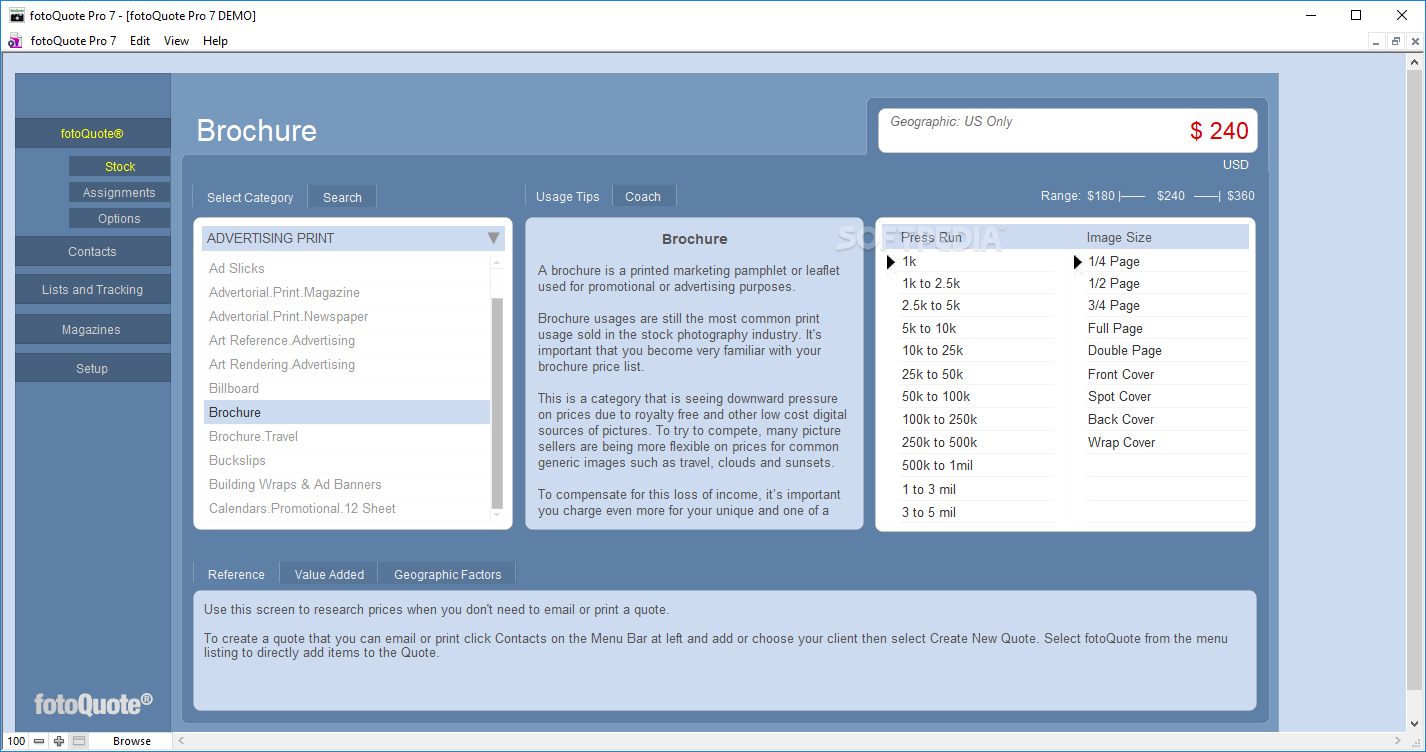The height and width of the screenshot is (752, 1426).
Task: Click the fotoQuote® sidebar button
Action: pos(92,133)
